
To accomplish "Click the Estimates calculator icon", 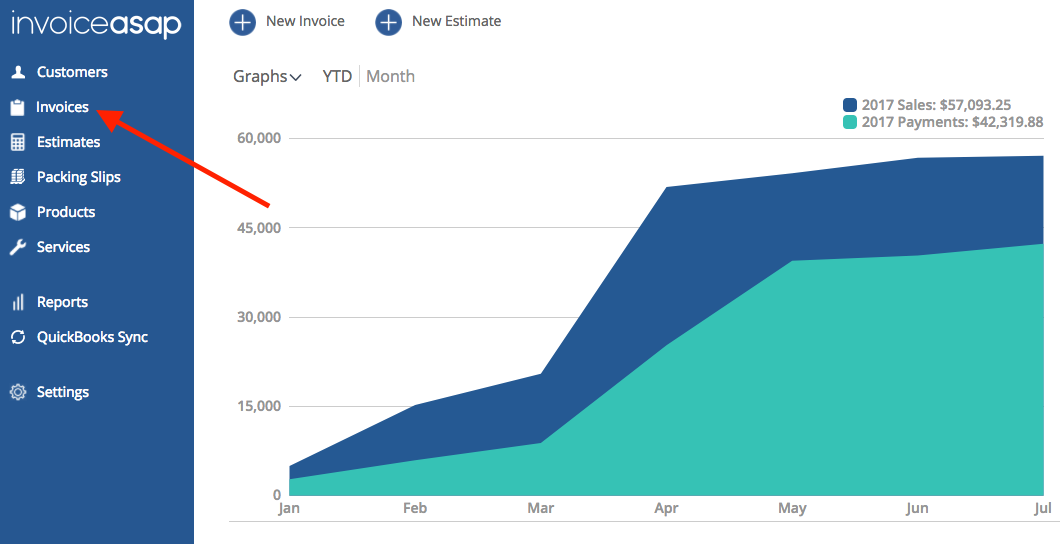I will [x=17, y=142].
